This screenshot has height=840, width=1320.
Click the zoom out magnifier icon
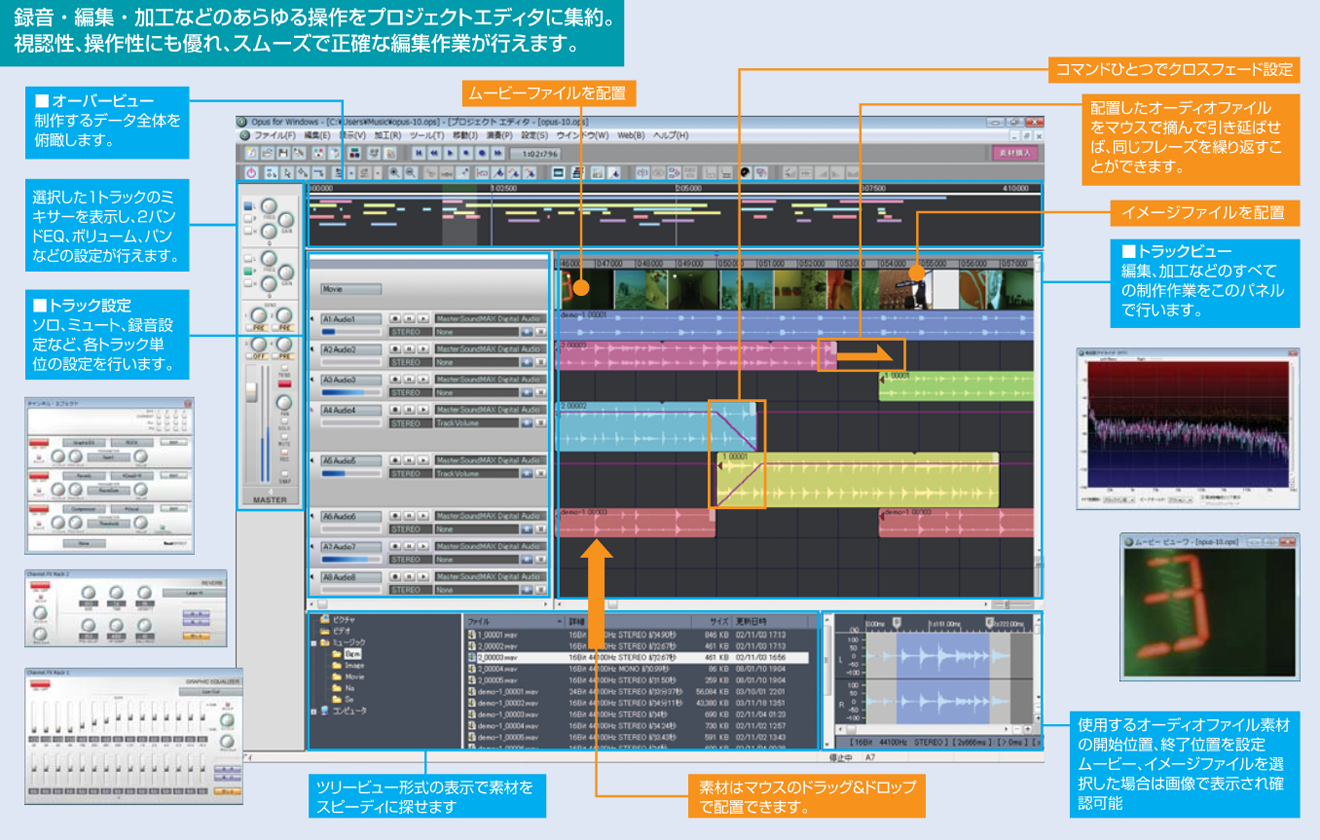click(x=411, y=173)
